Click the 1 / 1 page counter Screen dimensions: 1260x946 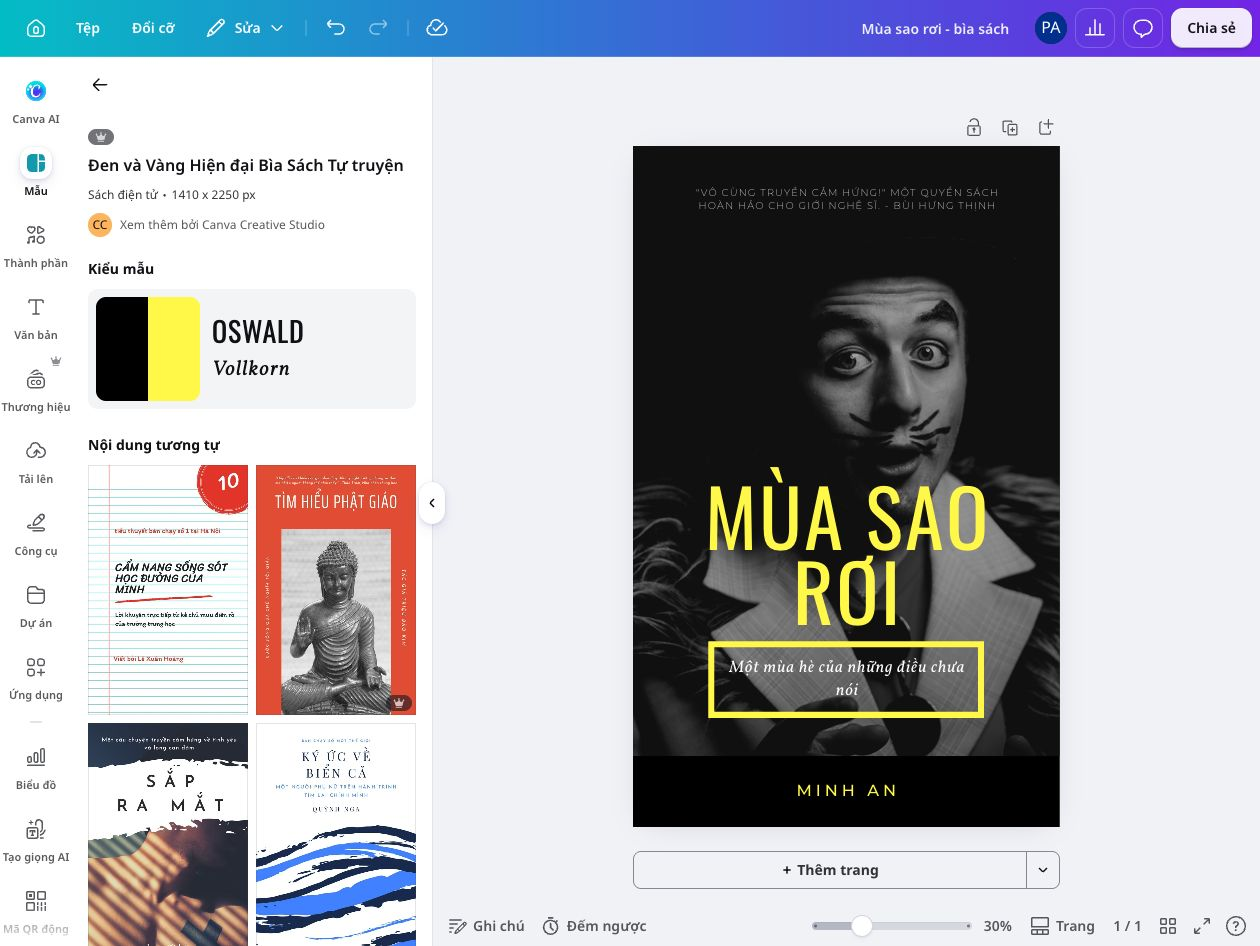[x=1127, y=926]
